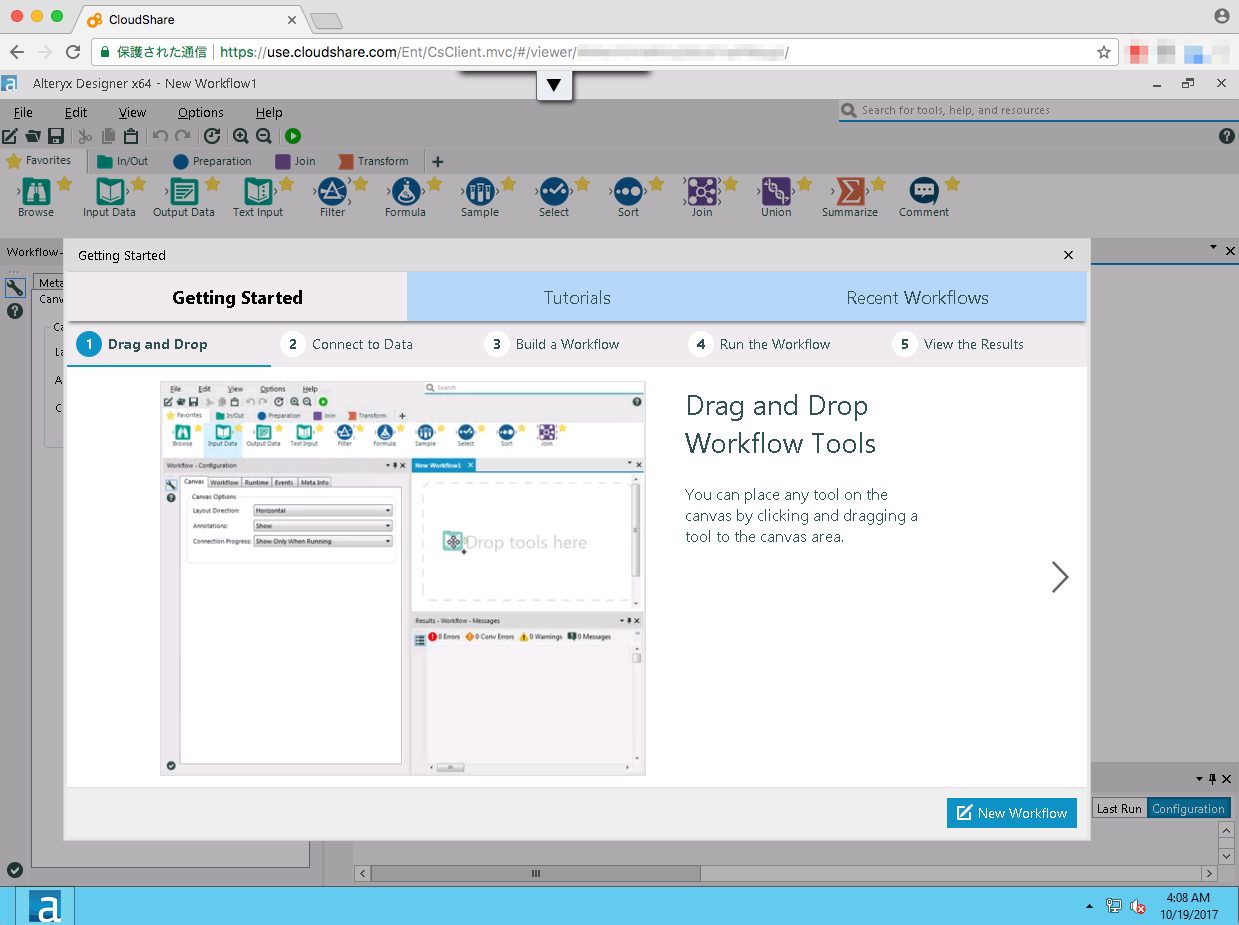Close the Getting Started dialog
Image resolution: width=1239 pixels, height=925 pixels.
[x=1069, y=255]
